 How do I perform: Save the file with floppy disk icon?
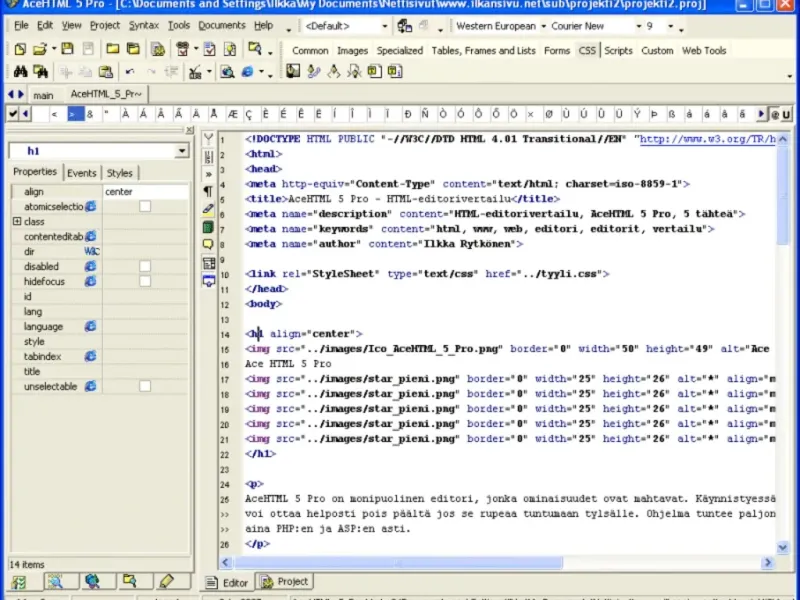click(67, 49)
